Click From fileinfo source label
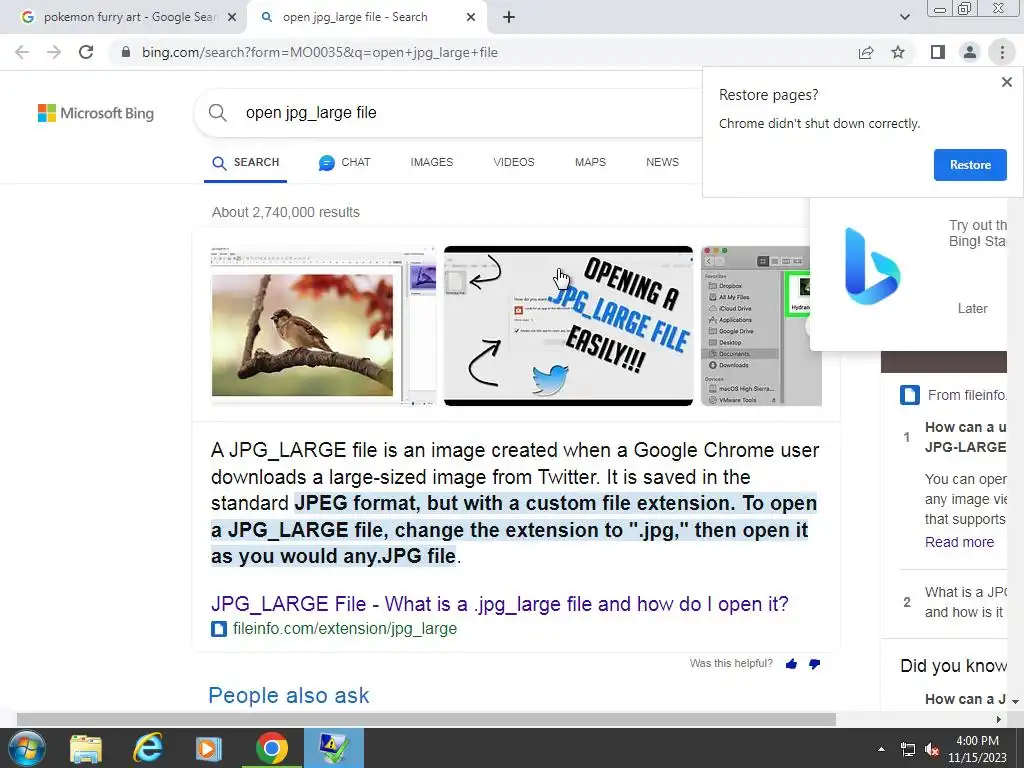The image size is (1024, 768). [x=967, y=395]
